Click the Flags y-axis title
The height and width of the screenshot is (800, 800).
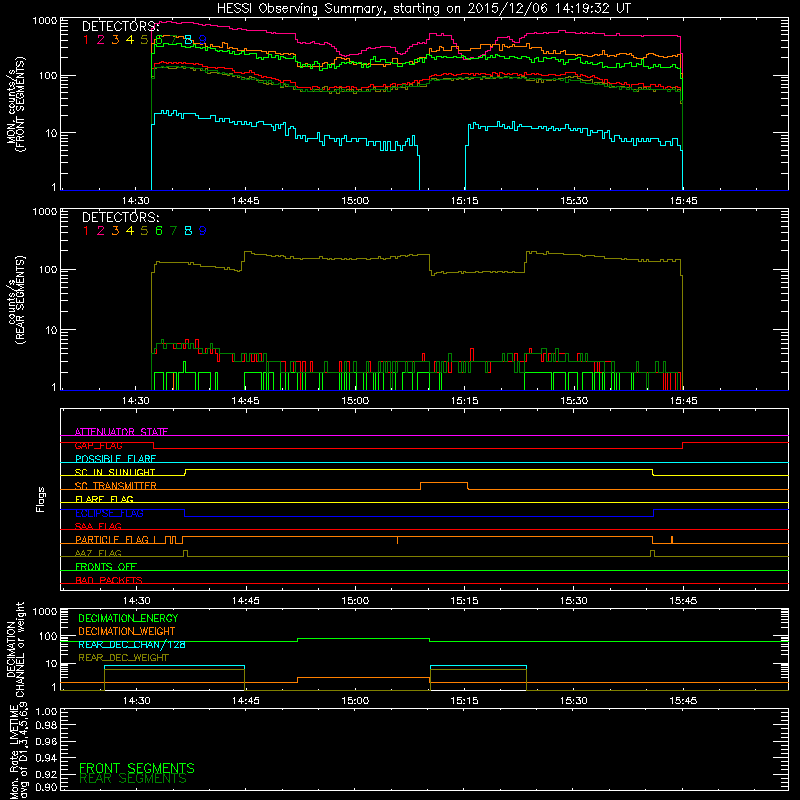click(41, 499)
